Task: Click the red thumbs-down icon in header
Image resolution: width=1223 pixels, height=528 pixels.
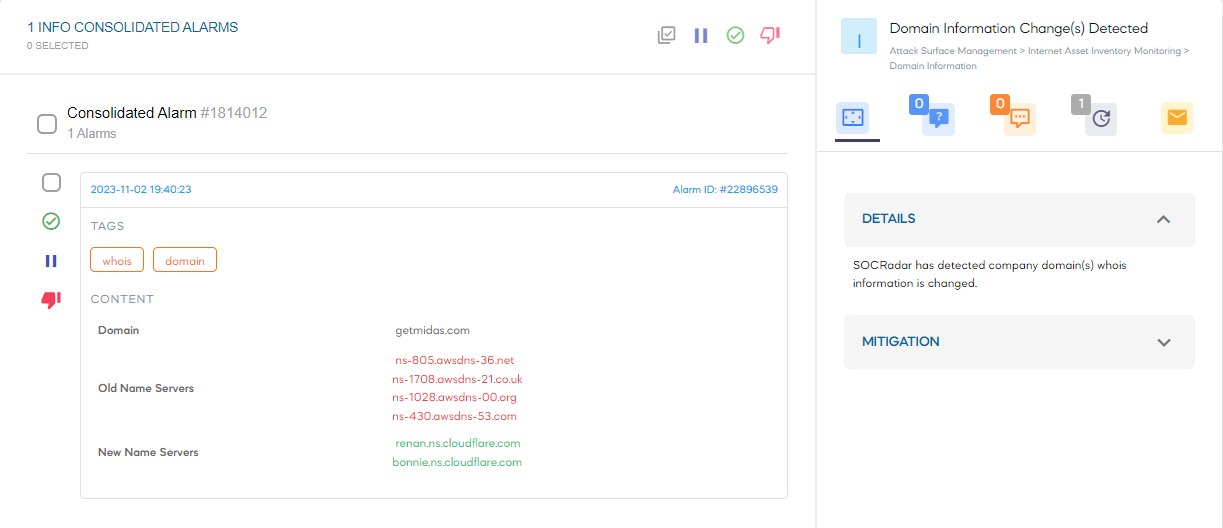Action: click(x=770, y=35)
